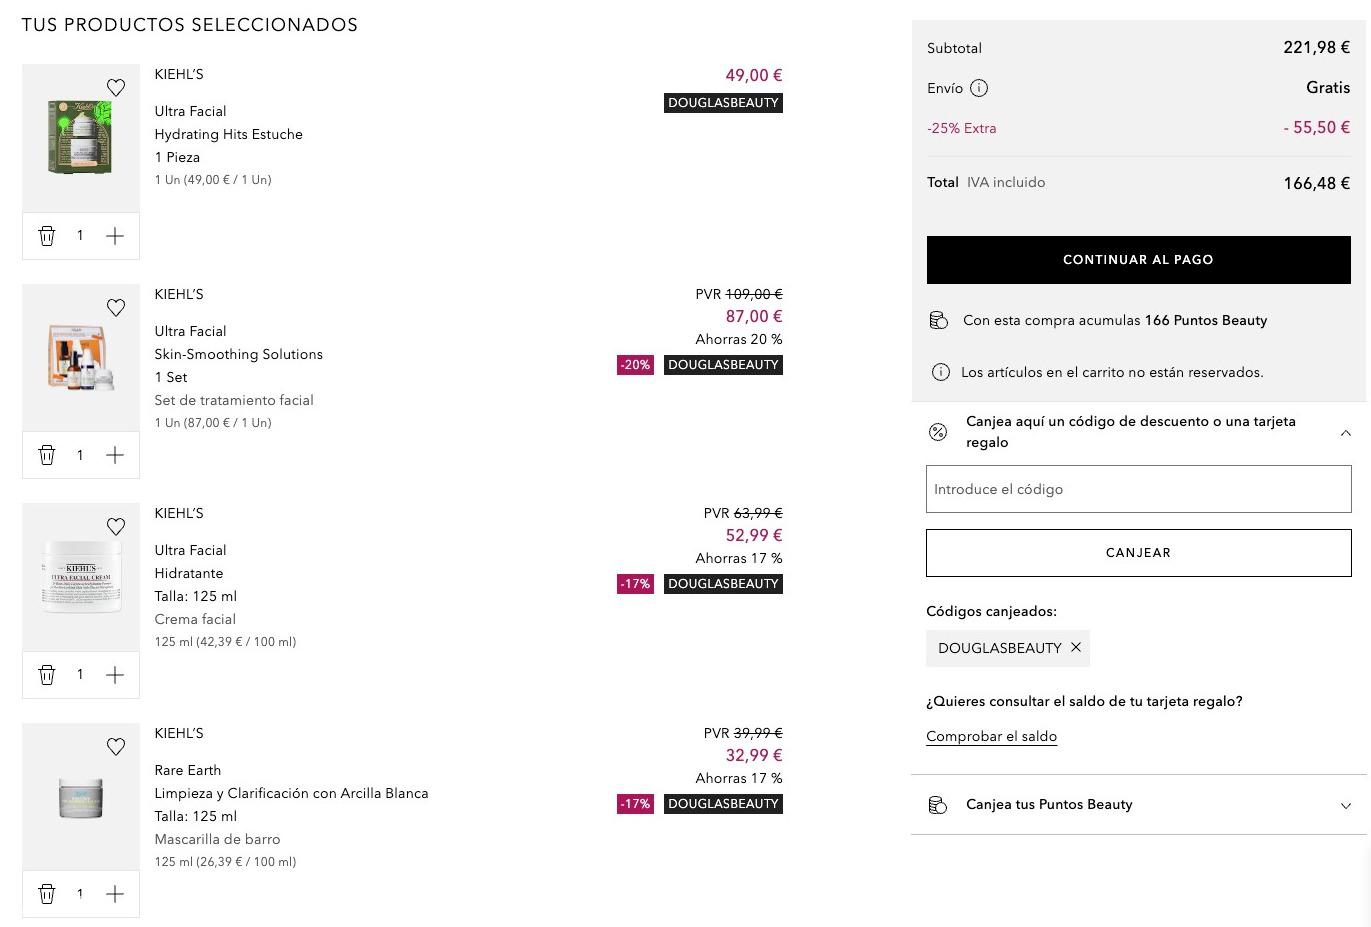The height and width of the screenshot is (927, 1371).
Task: Open the Skin-Smoothing Solutions product thumbnail
Action: pos(81,357)
